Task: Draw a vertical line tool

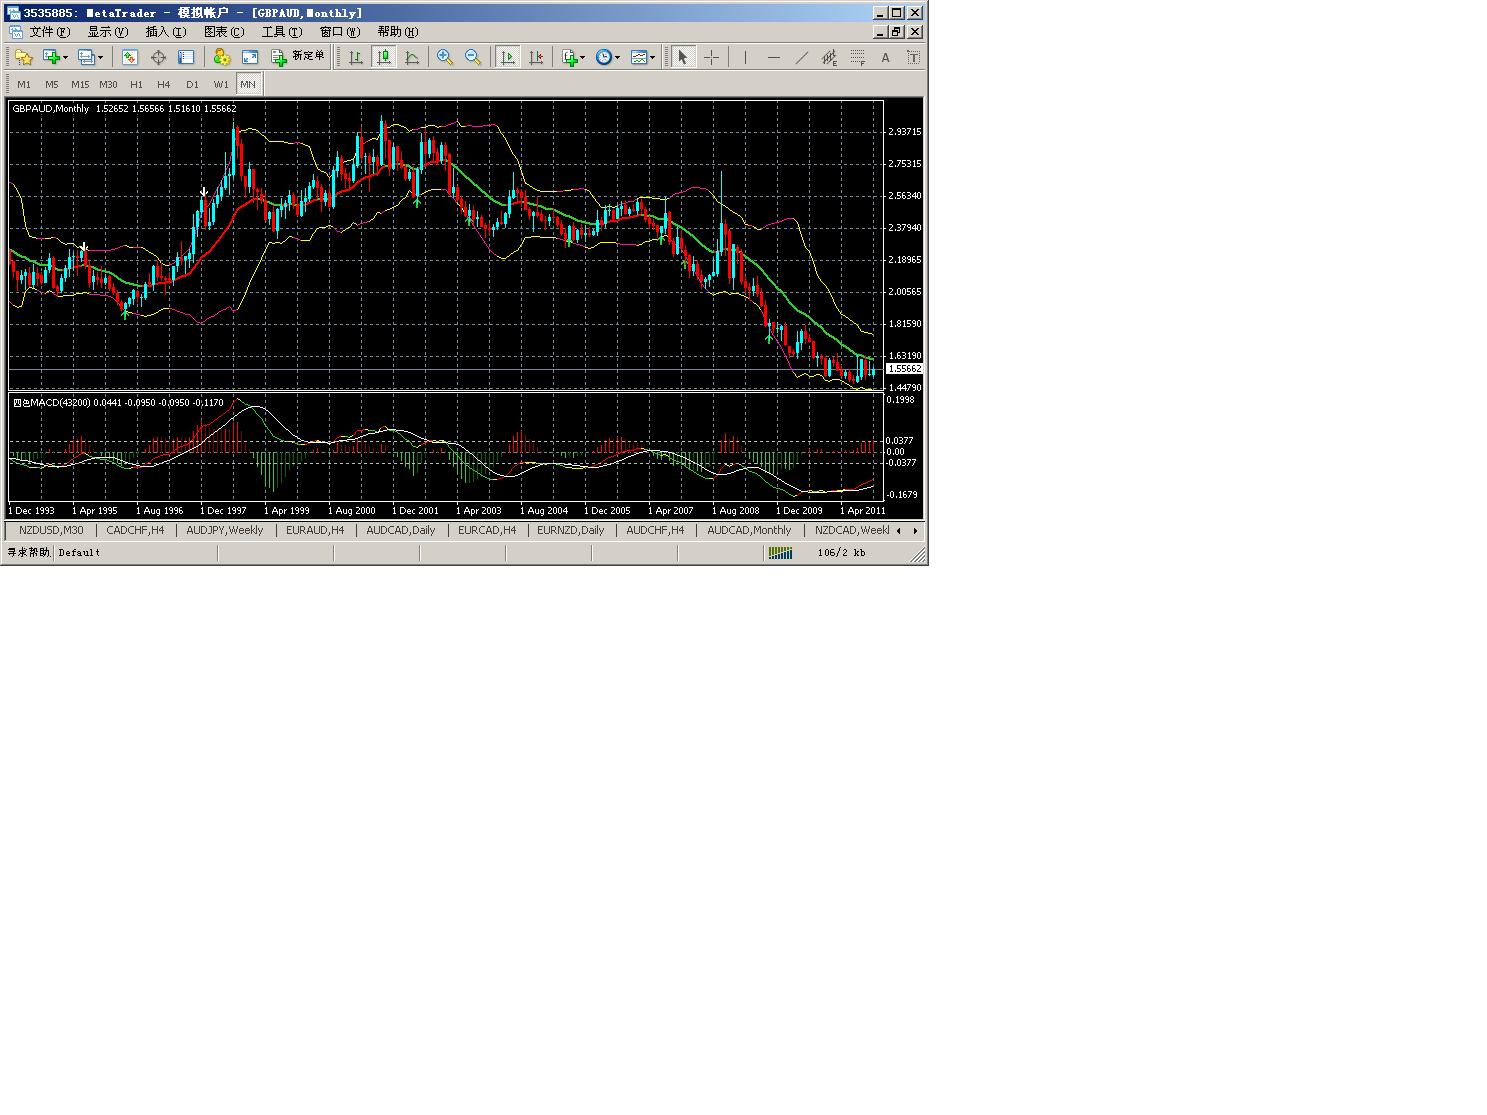Action: click(x=745, y=58)
